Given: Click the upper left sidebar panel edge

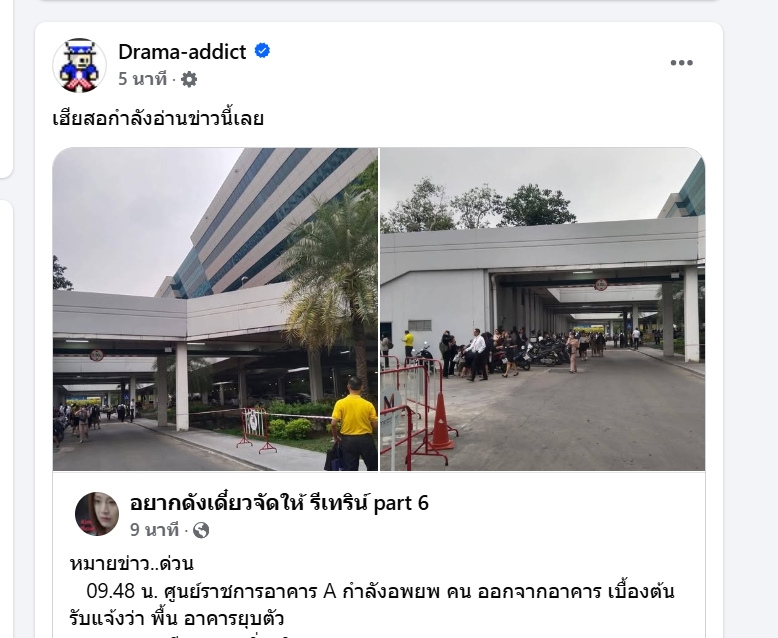Looking at the screenshot, I should 6,89.
